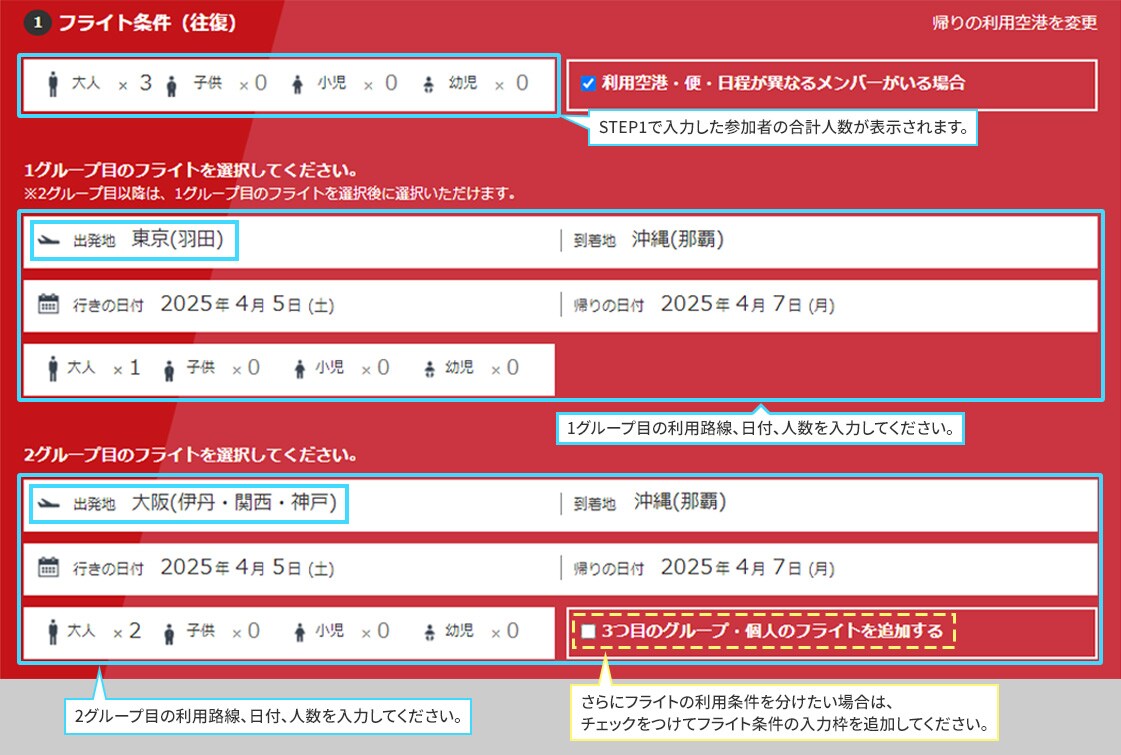Uncheck 利用空港・便・日程が異なるメンバーがいる場合 checkbox
This screenshot has height=755, width=1121.
tap(588, 84)
